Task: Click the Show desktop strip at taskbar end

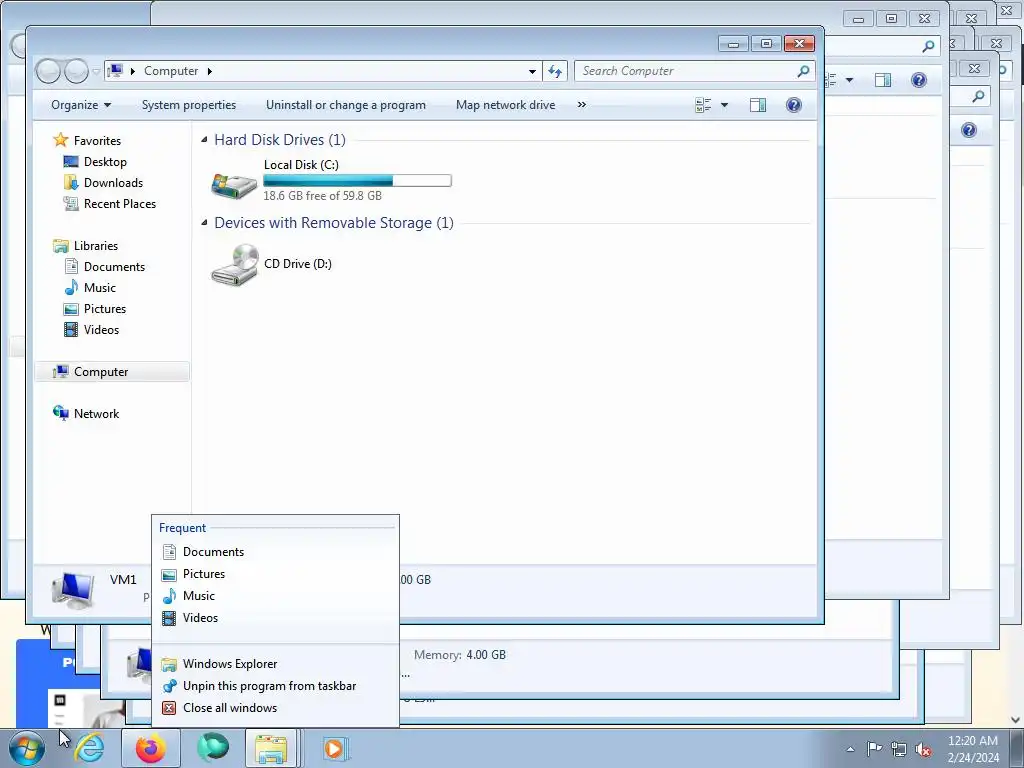Action: (x=1017, y=748)
